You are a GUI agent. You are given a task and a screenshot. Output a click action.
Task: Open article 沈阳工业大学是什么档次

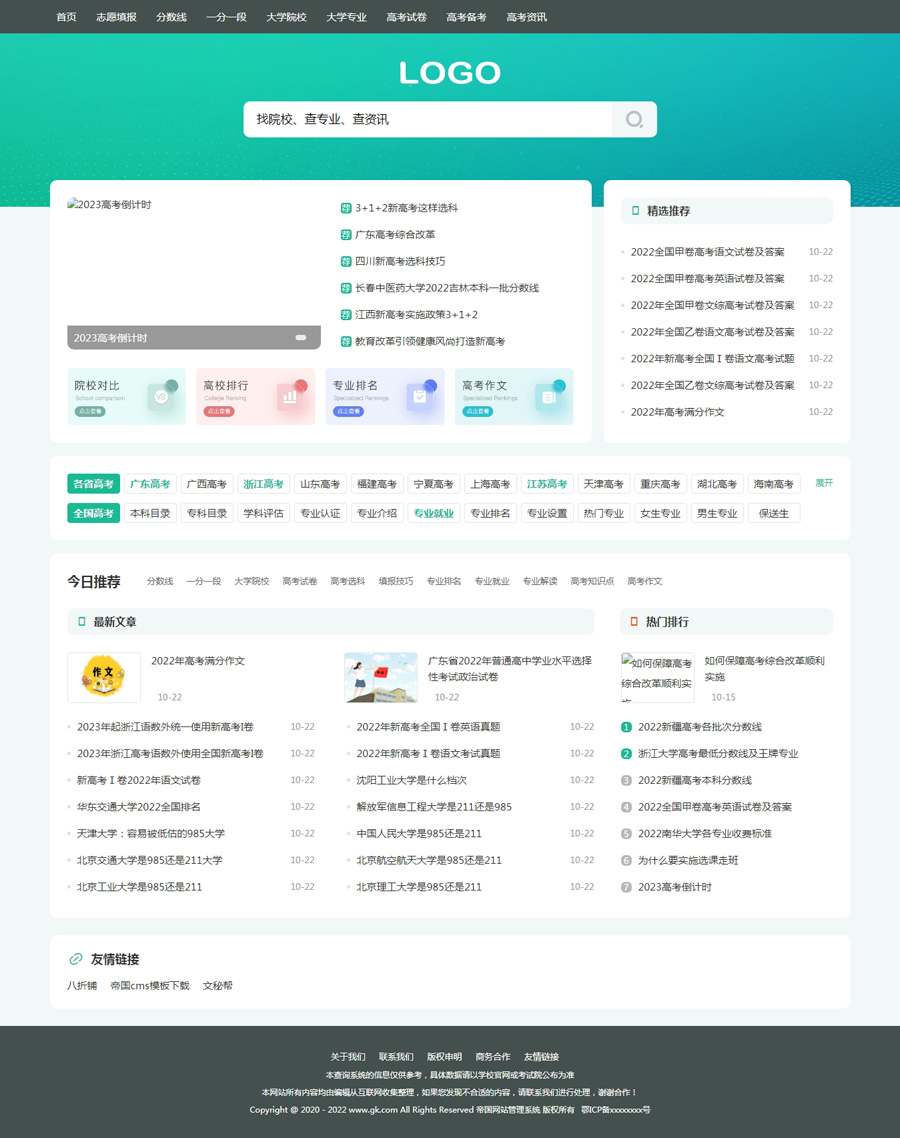pyautogui.click(x=412, y=781)
